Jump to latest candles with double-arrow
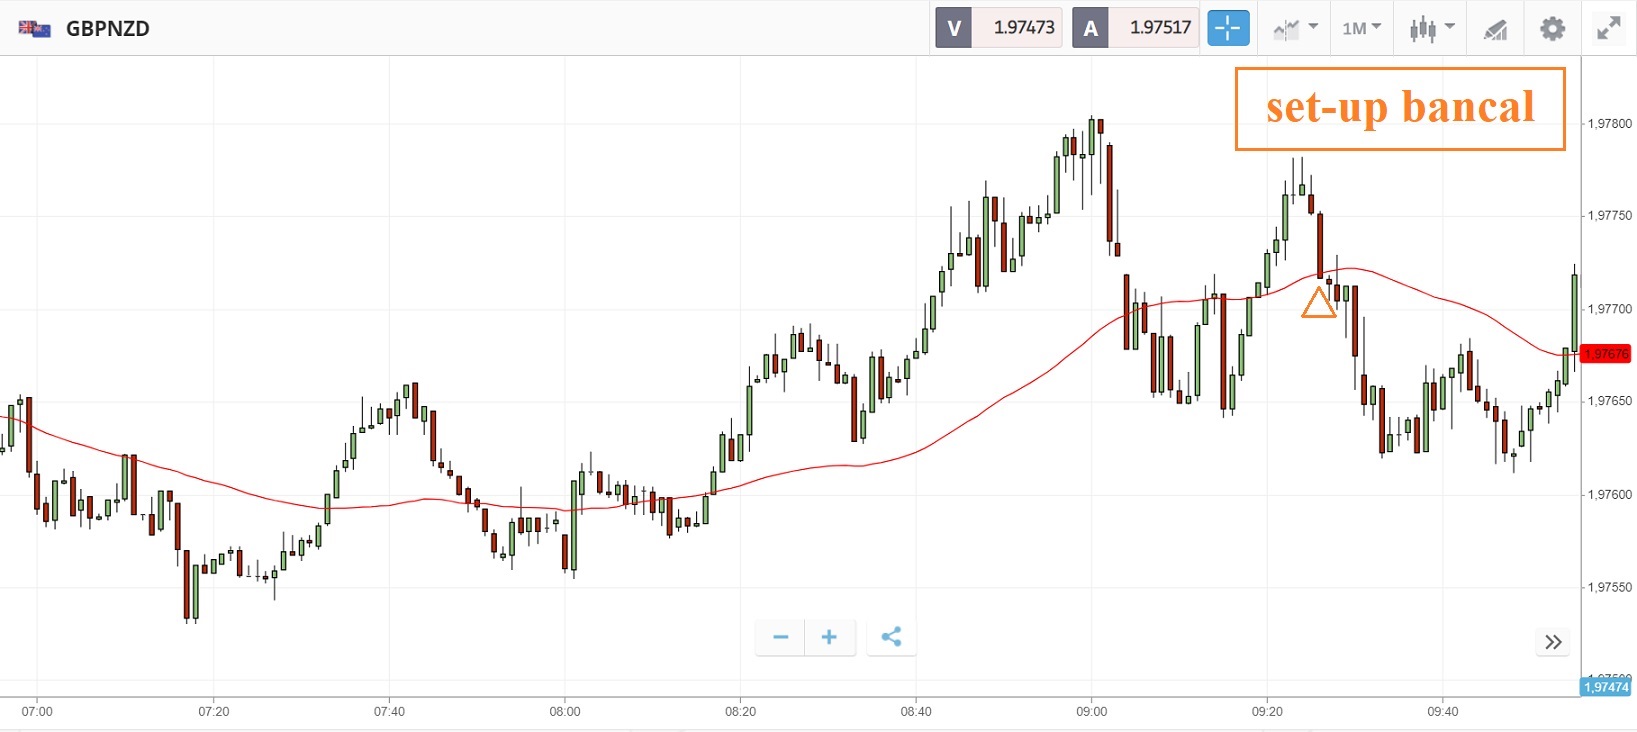This screenshot has height=732, width=1637. click(x=1553, y=642)
